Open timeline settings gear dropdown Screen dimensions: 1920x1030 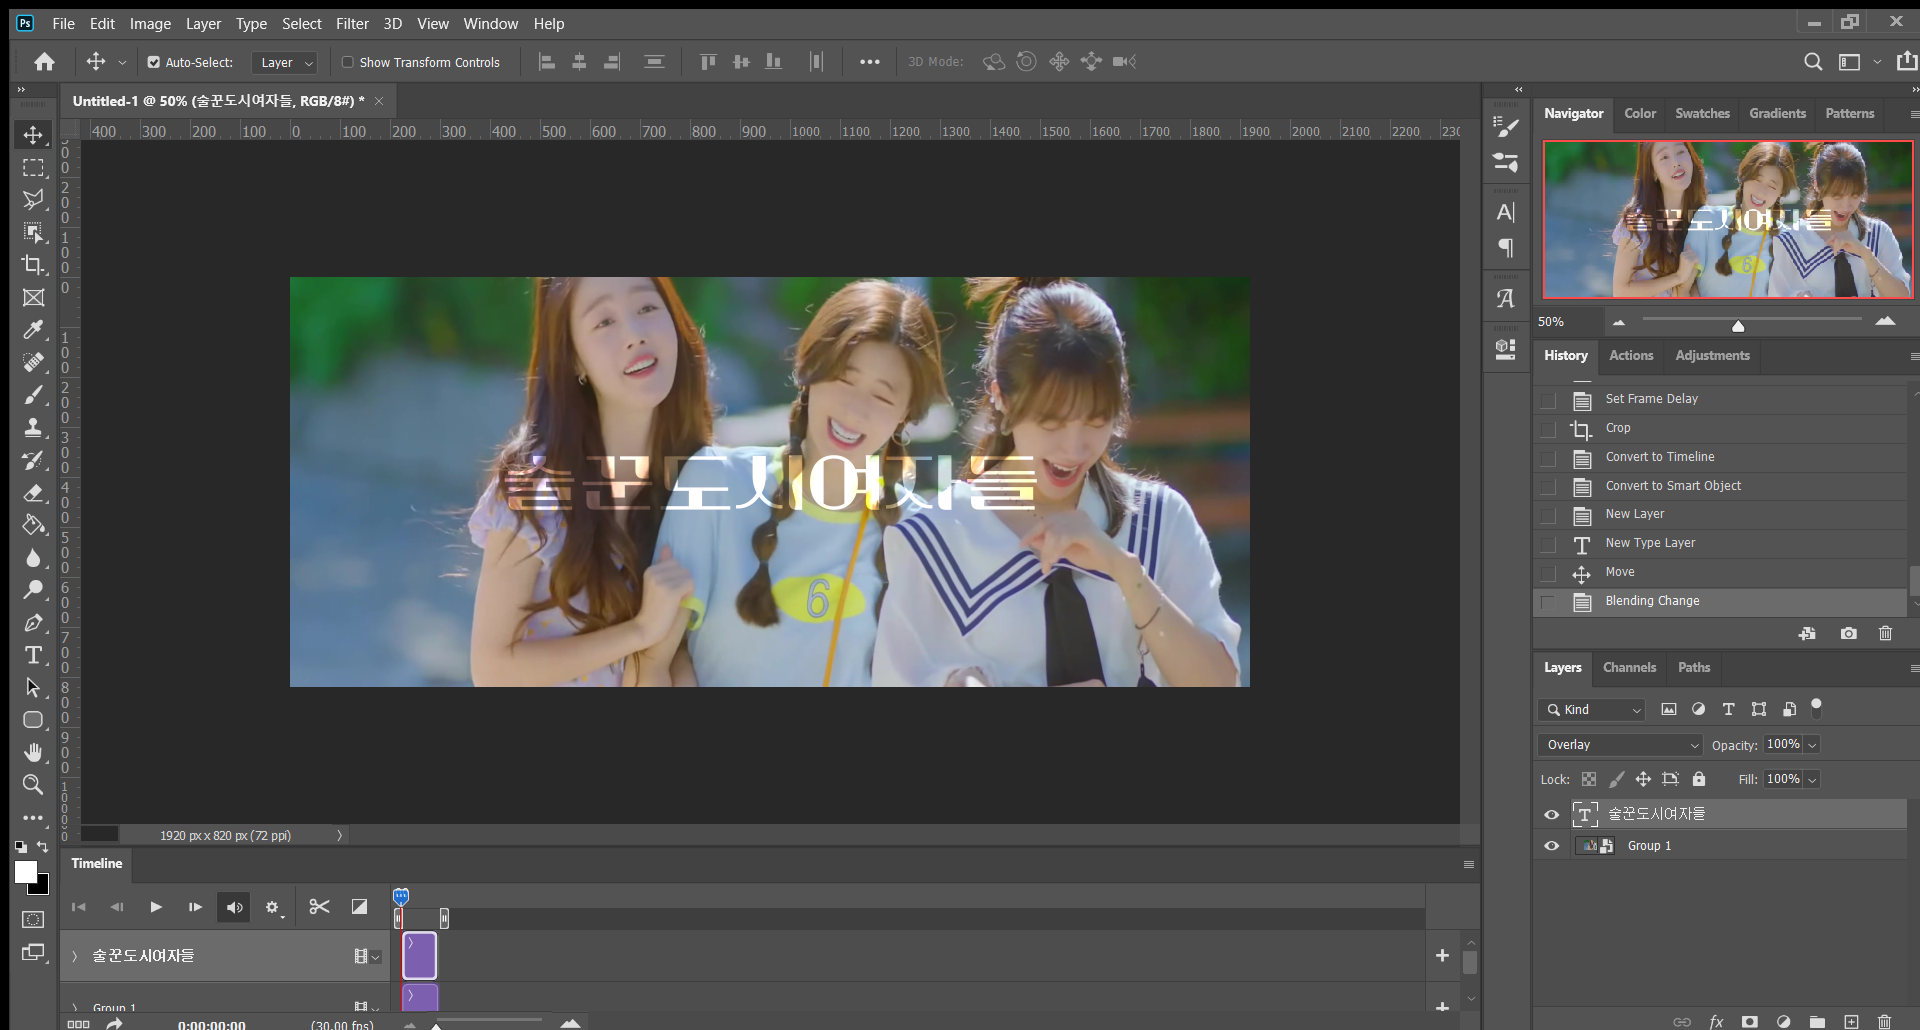(273, 907)
